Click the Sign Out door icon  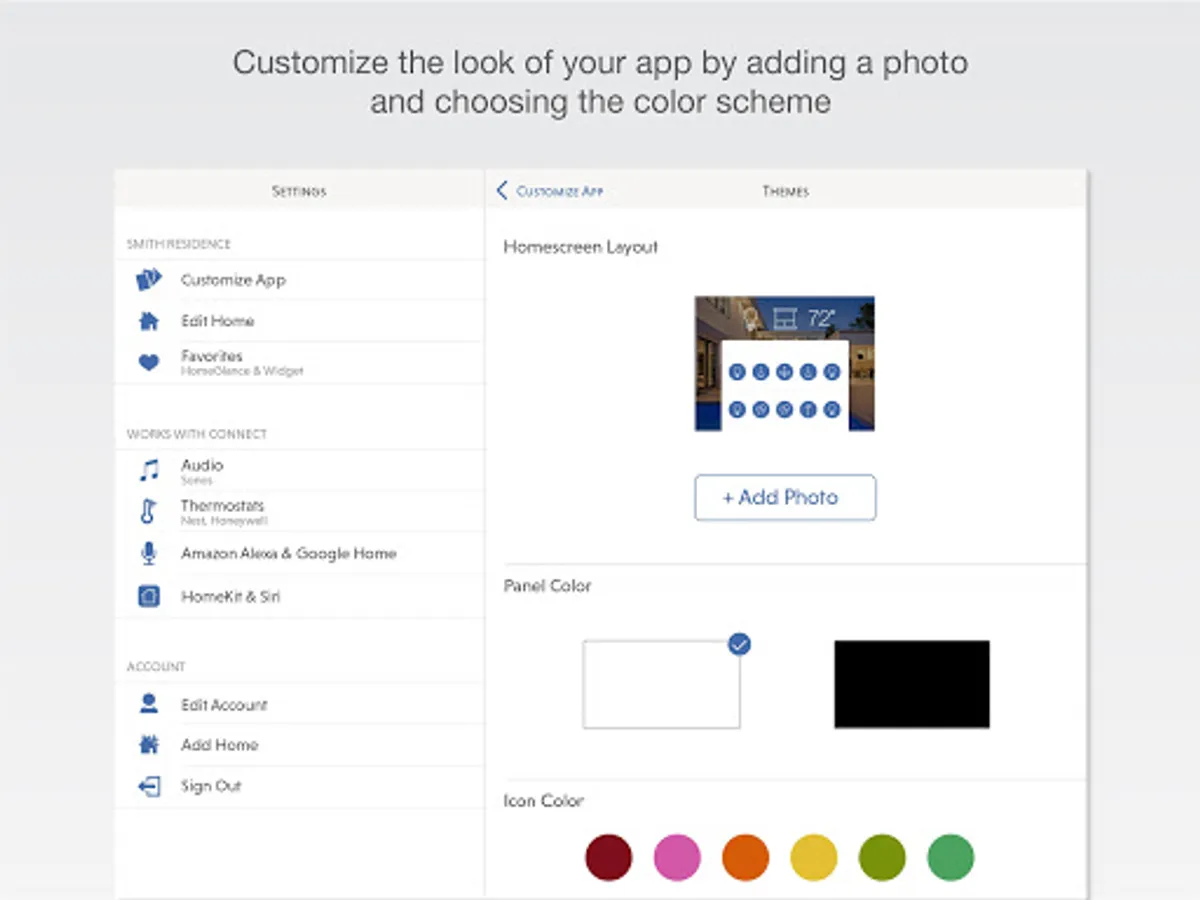(149, 786)
